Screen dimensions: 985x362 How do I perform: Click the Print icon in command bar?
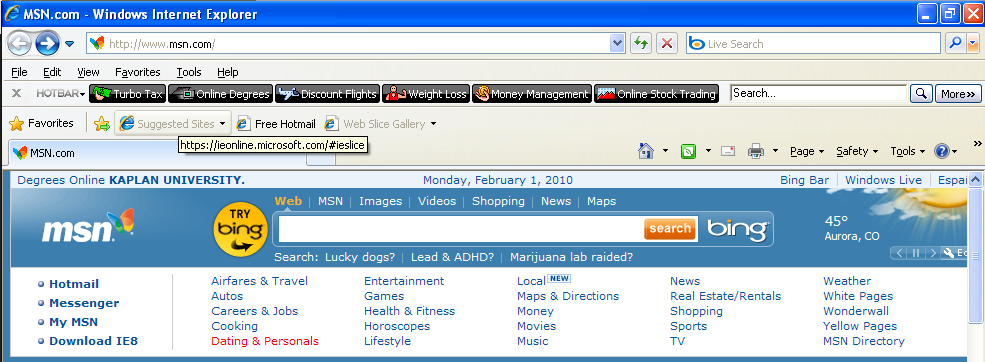click(756, 151)
